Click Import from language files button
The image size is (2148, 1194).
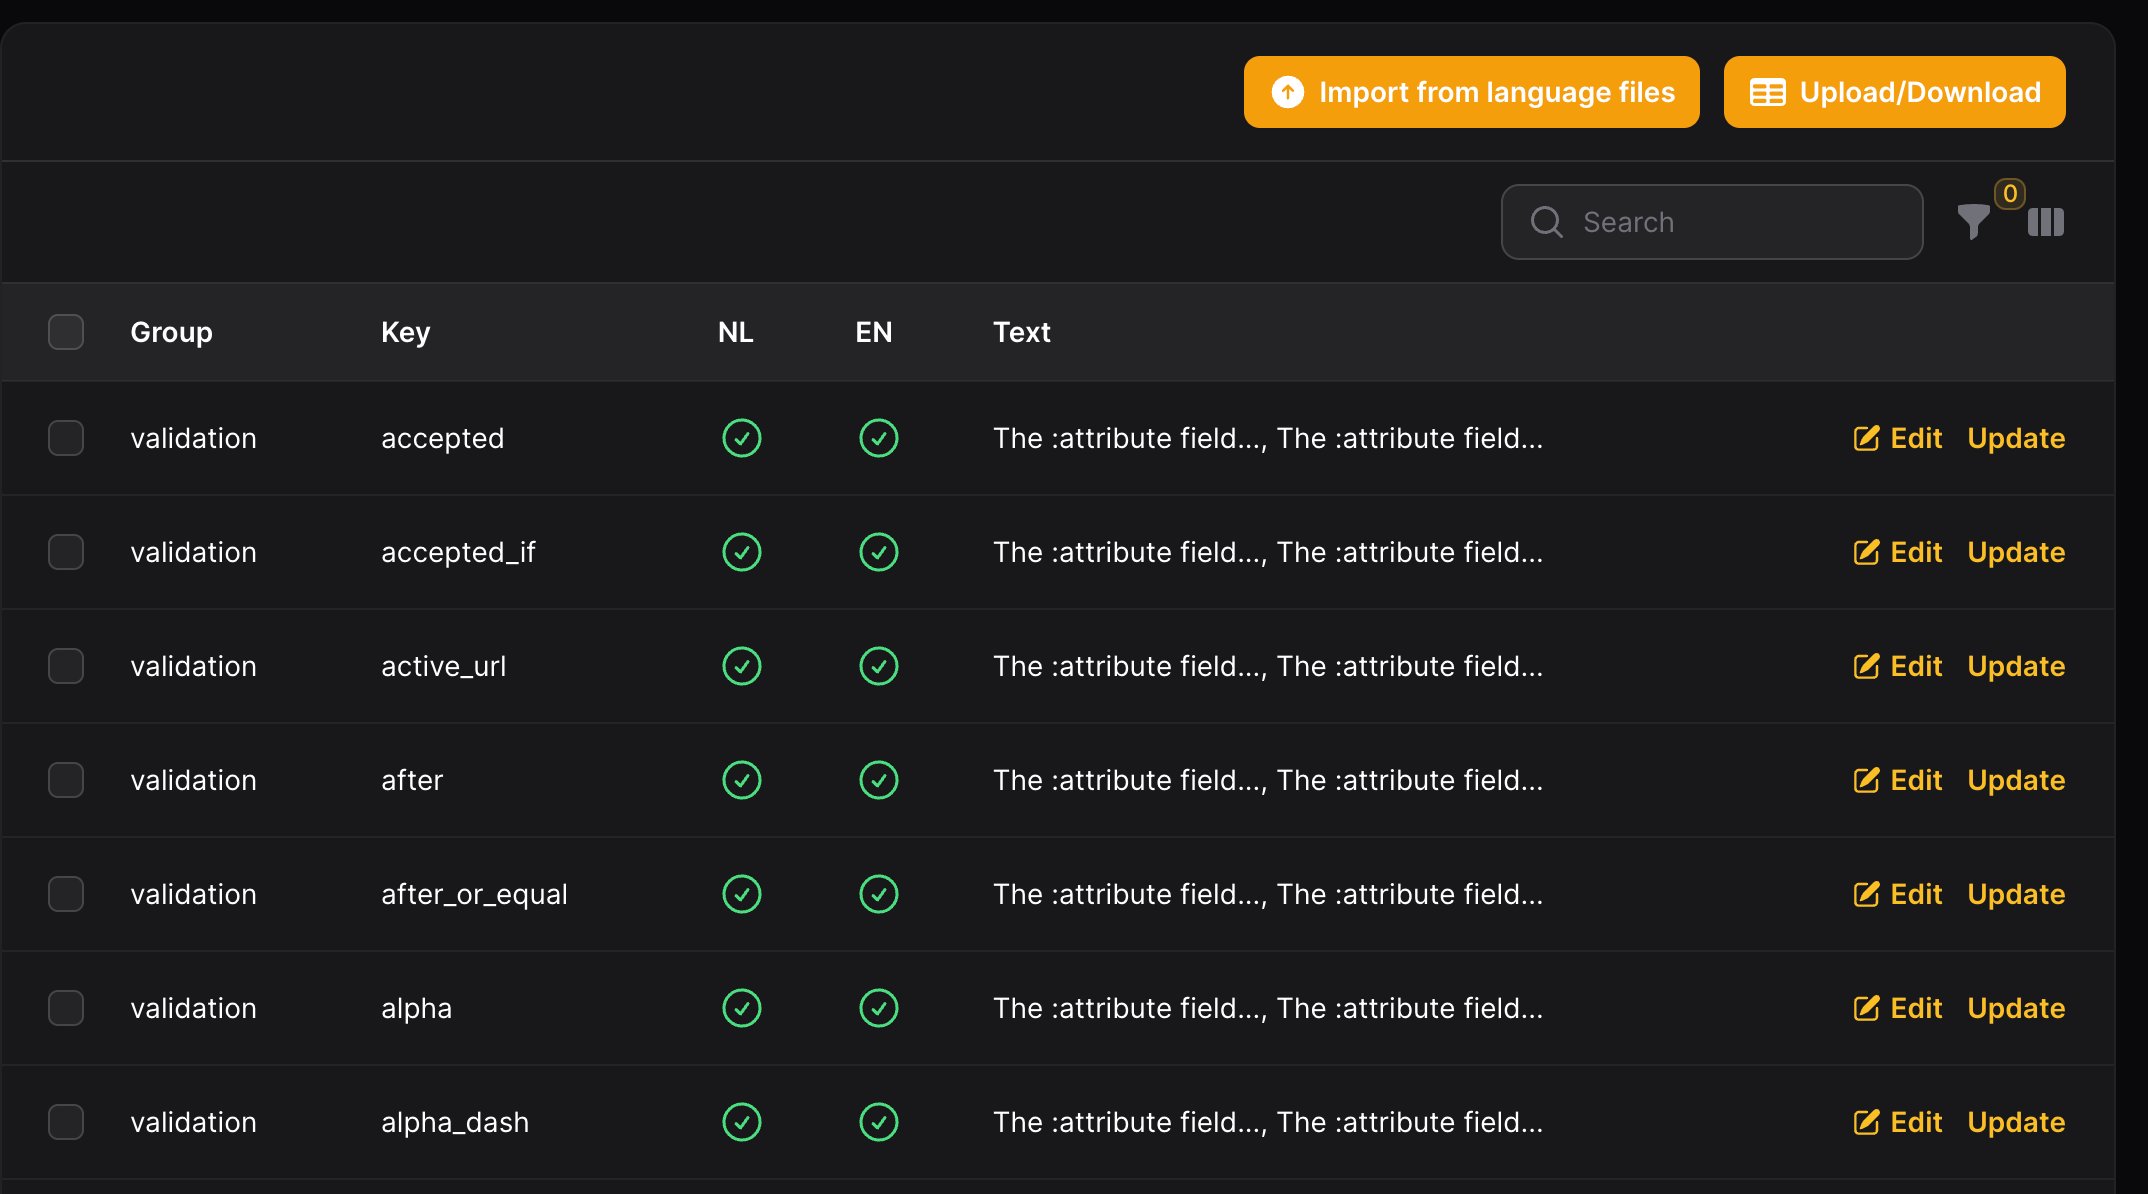1471,92
